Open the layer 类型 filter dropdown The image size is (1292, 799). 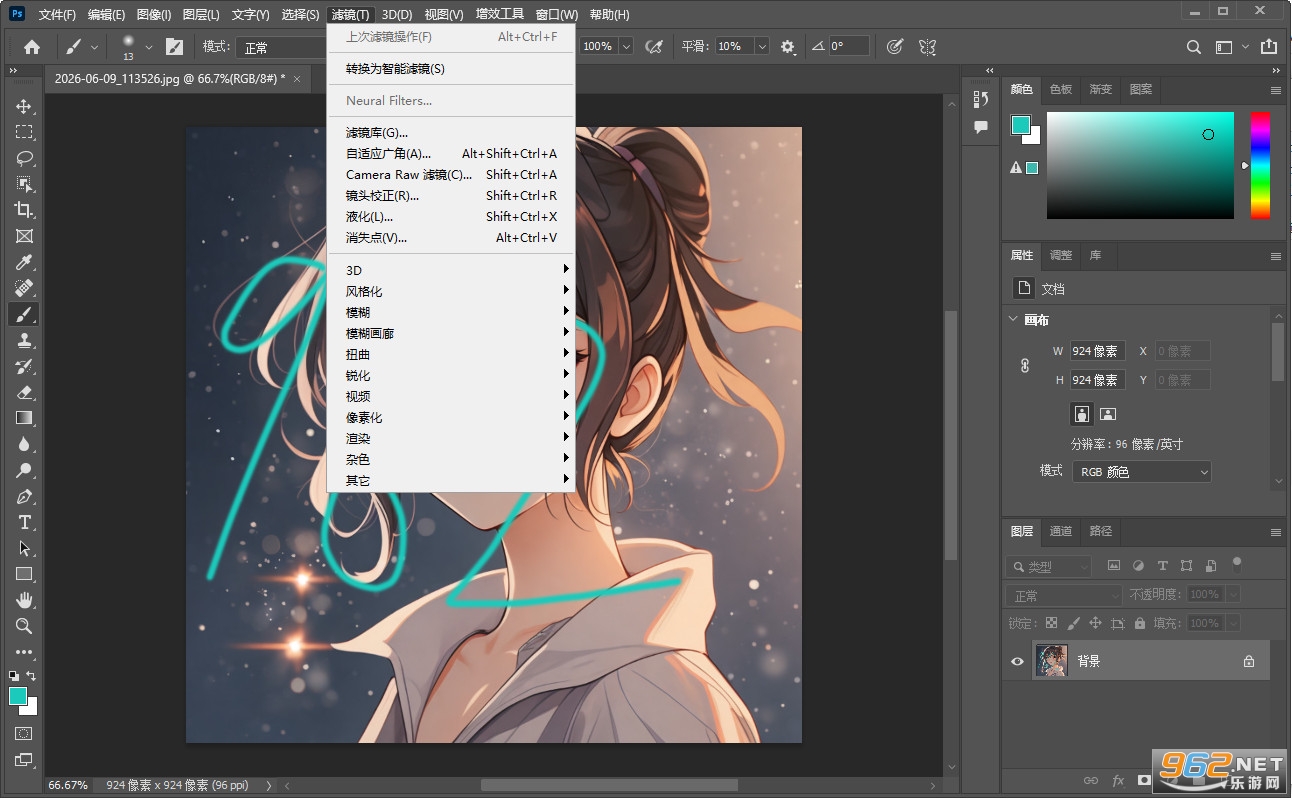(1048, 566)
